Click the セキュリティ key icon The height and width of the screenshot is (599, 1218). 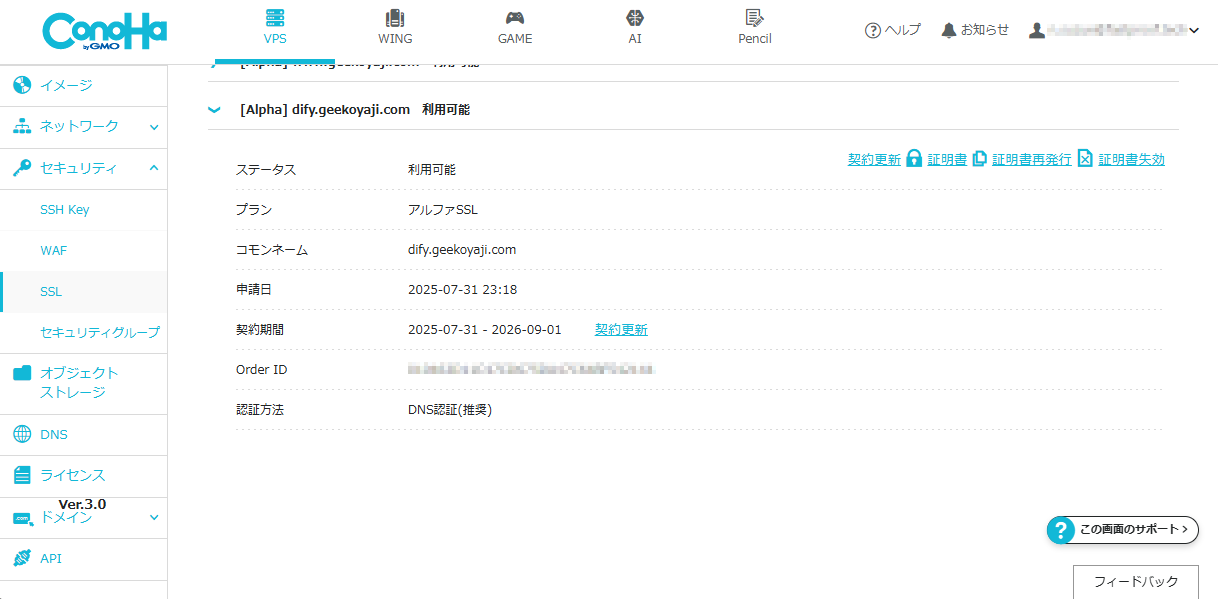point(22,168)
